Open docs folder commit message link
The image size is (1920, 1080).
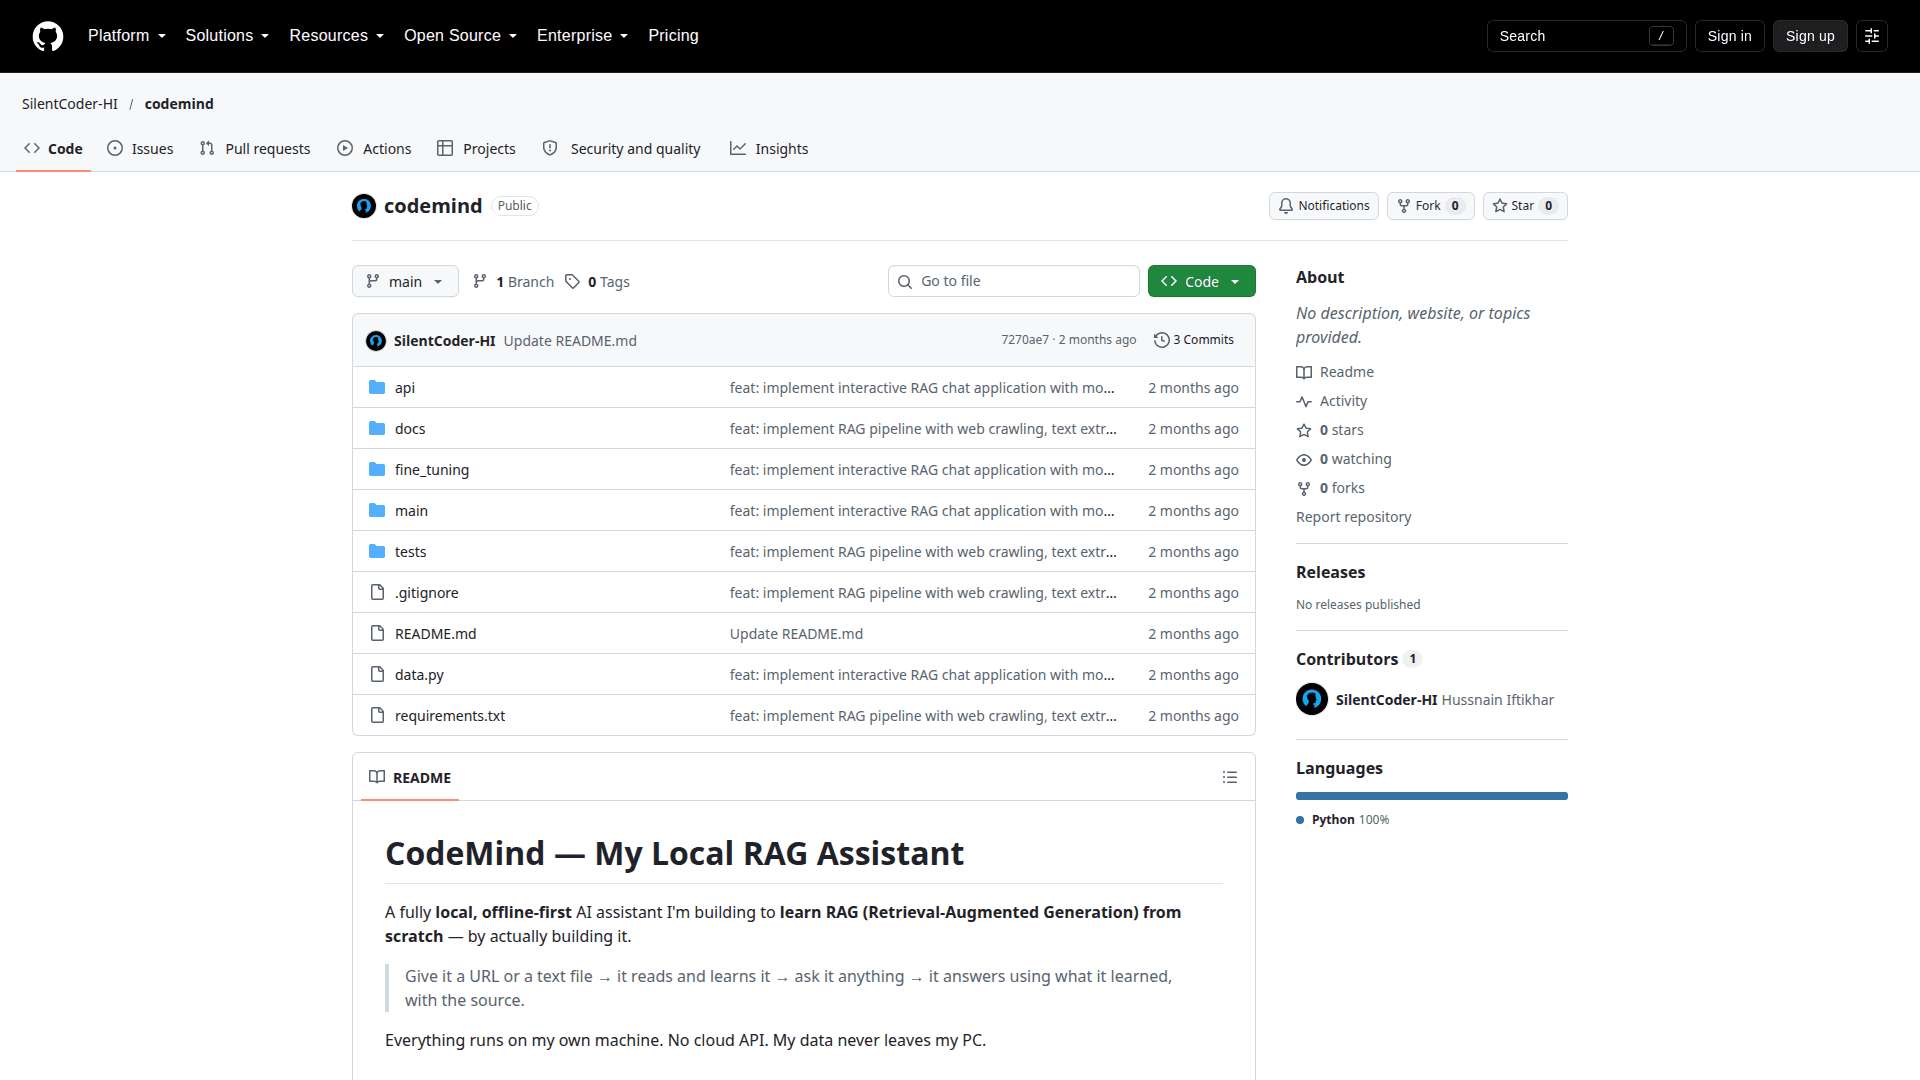pyautogui.click(x=923, y=429)
